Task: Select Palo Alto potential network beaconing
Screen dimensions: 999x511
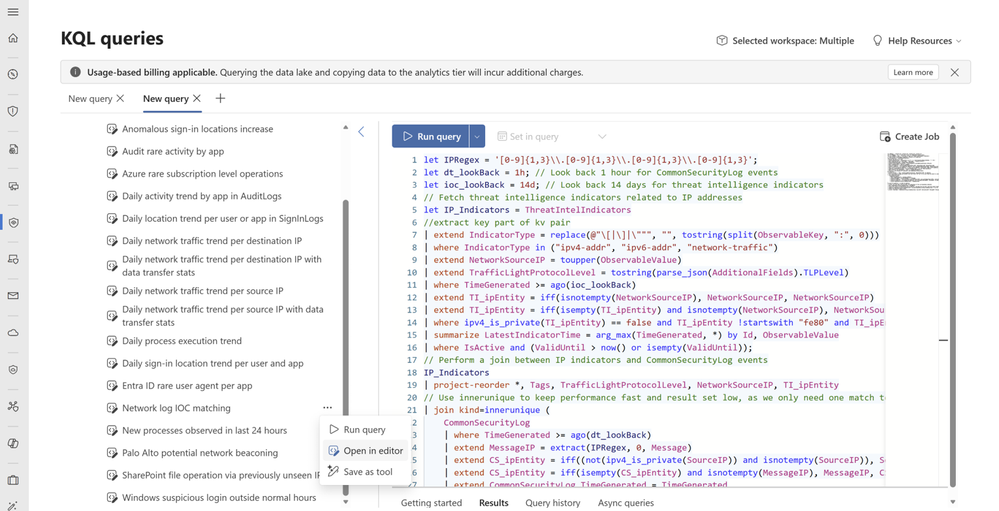Action: tap(200, 452)
